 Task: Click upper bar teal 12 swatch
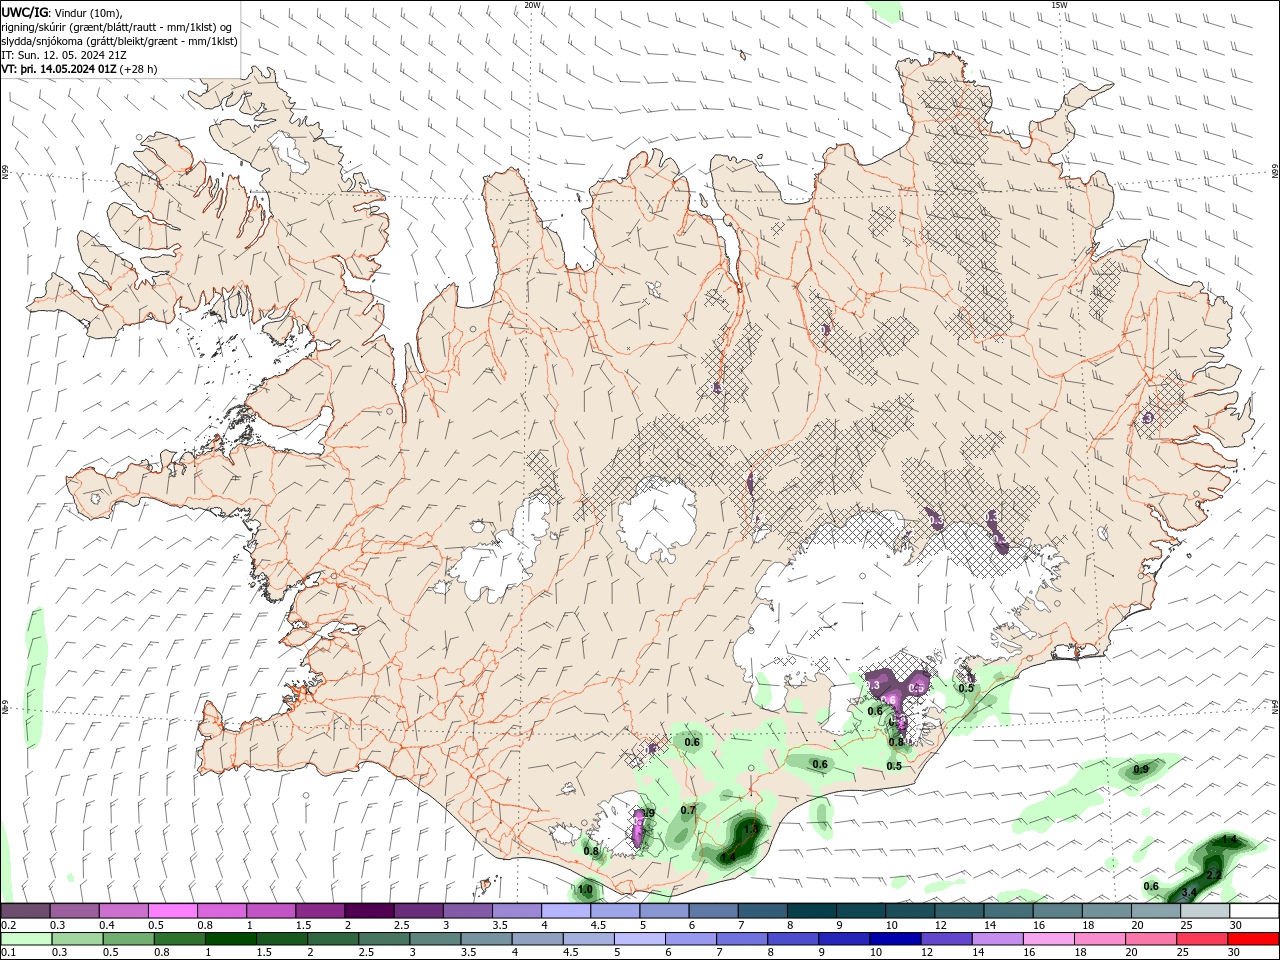959,911
